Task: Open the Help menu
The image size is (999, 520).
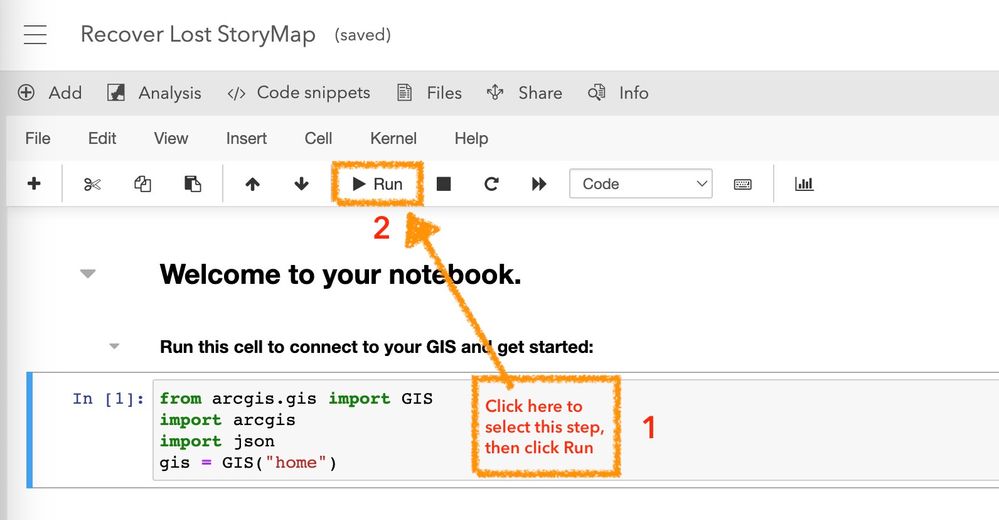Action: [x=471, y=138]
